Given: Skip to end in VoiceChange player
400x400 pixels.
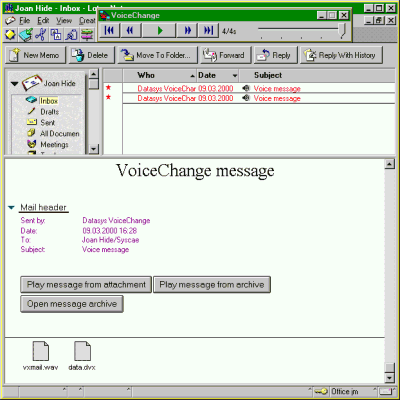Looking at the screenshot, I should [208, 31].
